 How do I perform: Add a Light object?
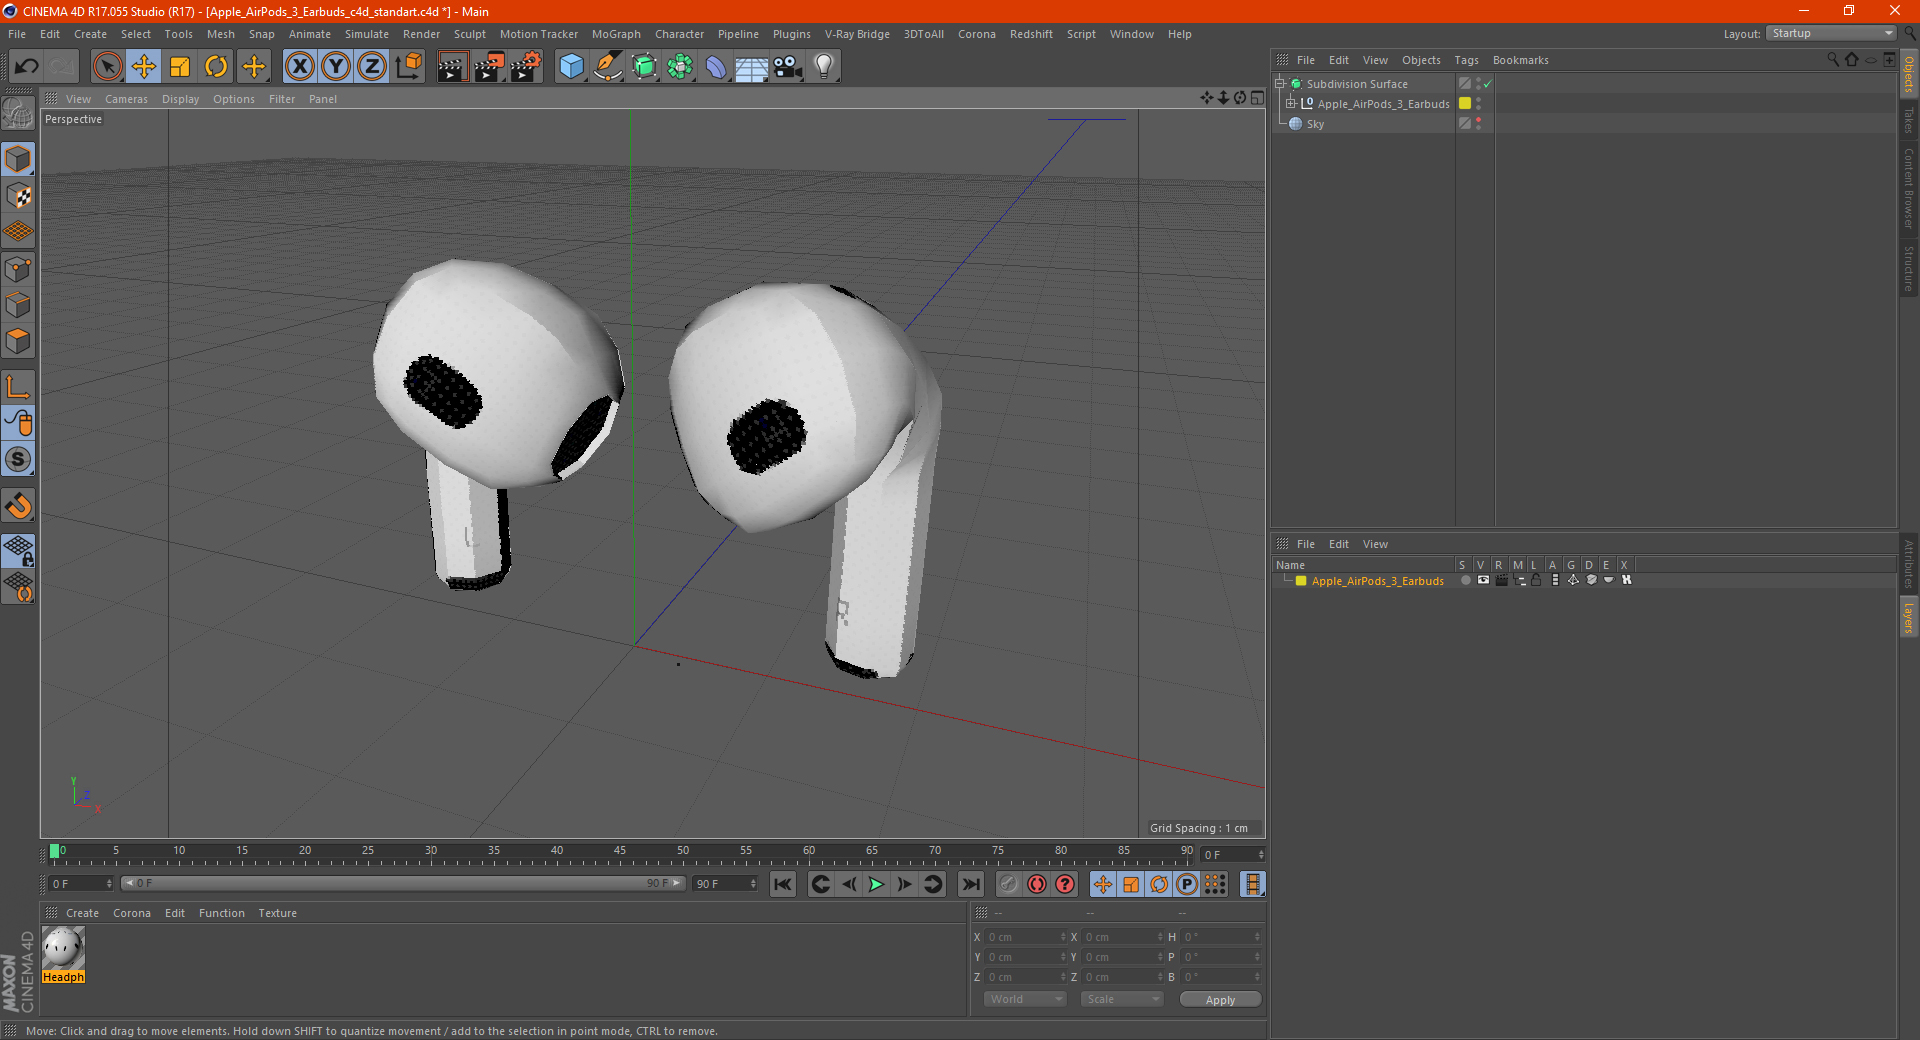pyautogui.click(x=824, y=67)
